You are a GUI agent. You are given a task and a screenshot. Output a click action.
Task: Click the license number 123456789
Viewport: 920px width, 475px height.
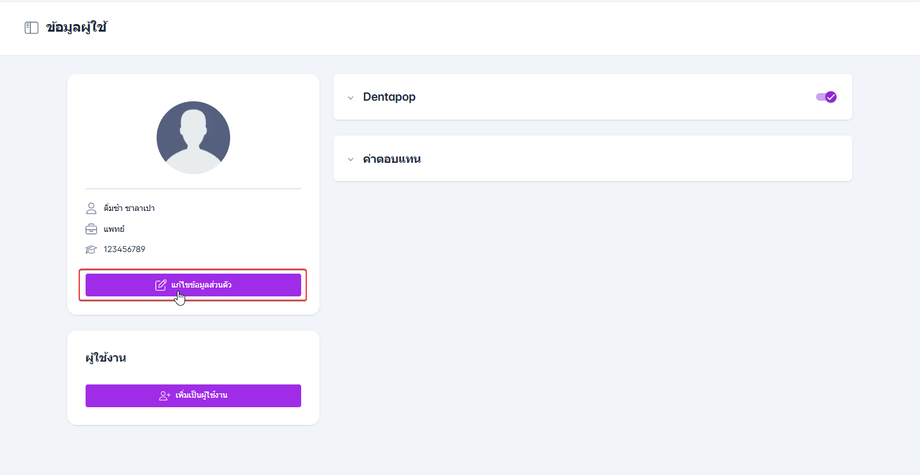tap(124, 249)
